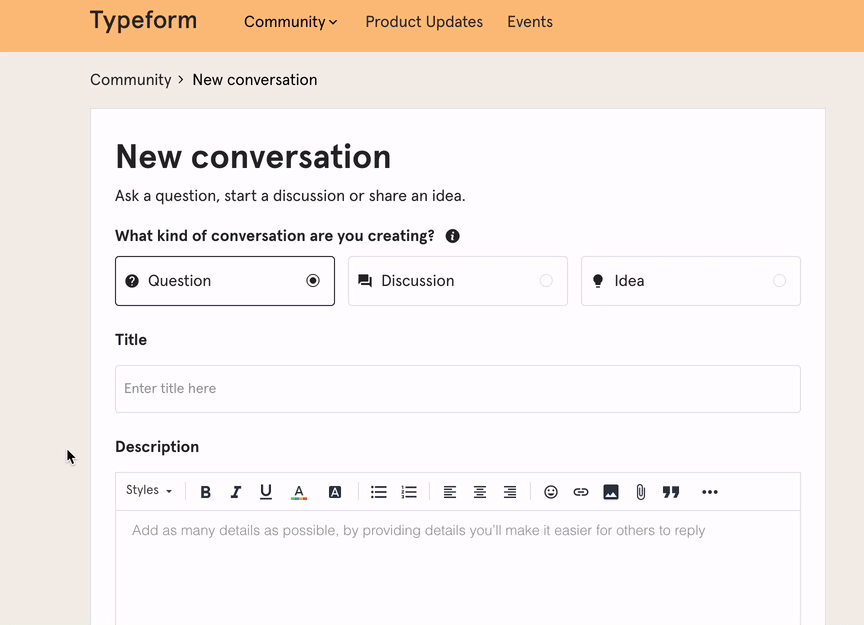The width and height of the screenshot is (864, 625).
Task: Go to Events page
Action: pos(530,22)
